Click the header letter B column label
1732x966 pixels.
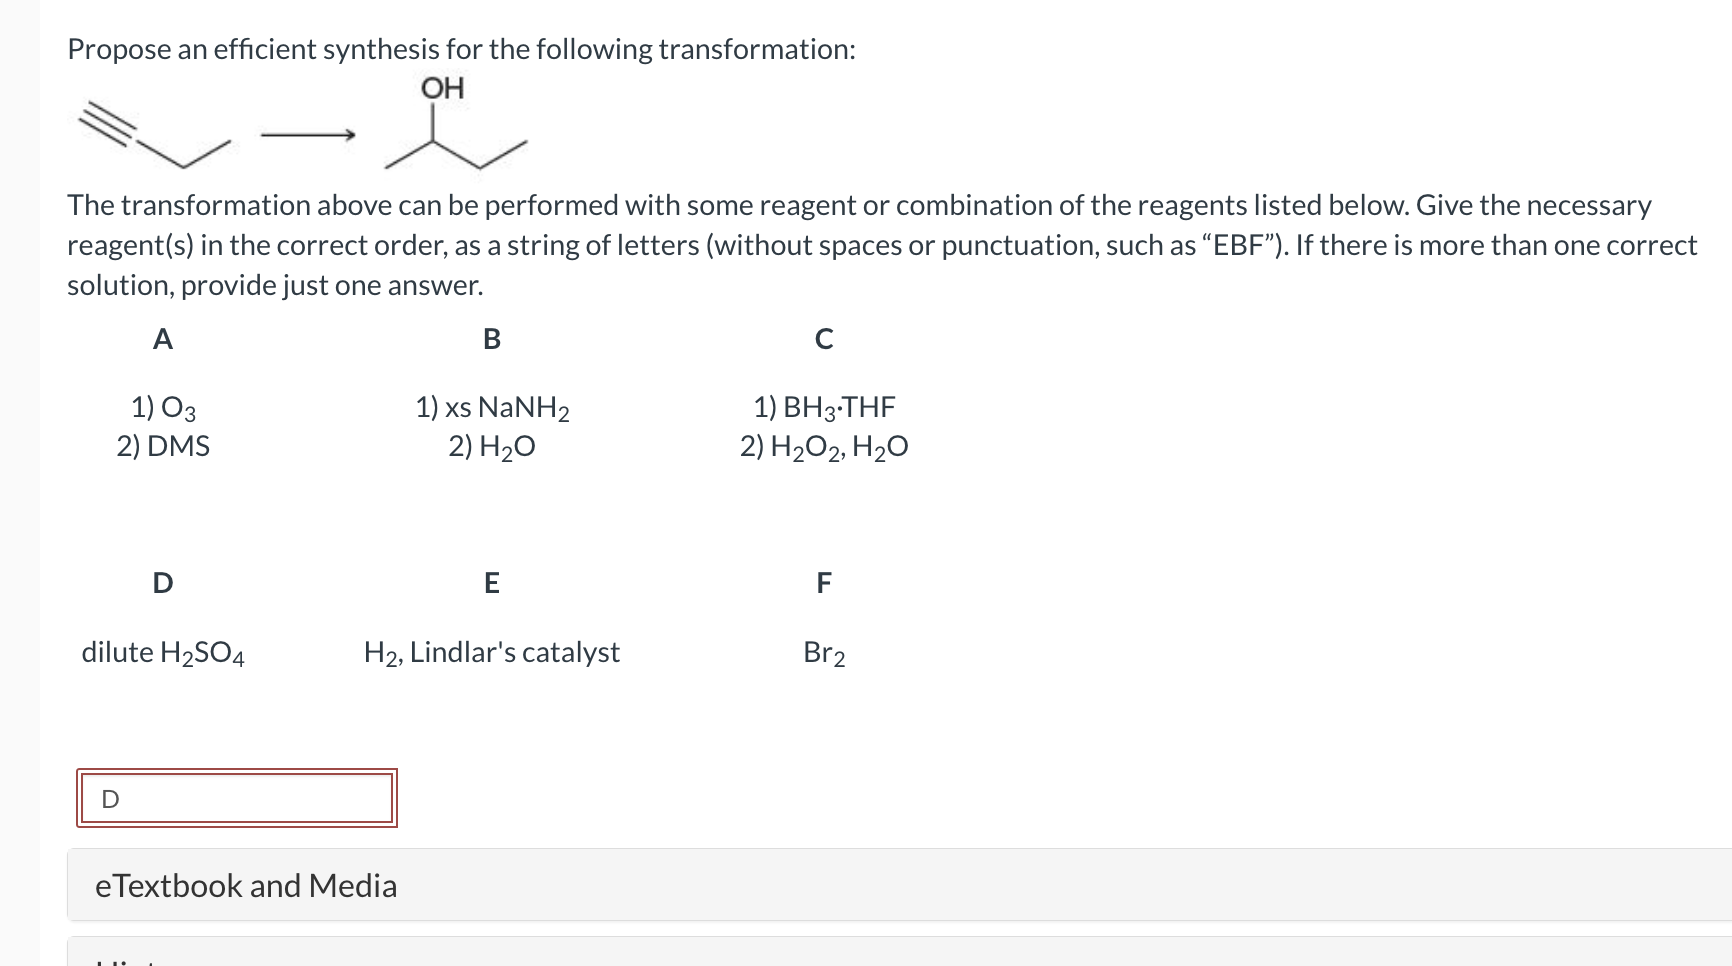(x=491, y=340)
